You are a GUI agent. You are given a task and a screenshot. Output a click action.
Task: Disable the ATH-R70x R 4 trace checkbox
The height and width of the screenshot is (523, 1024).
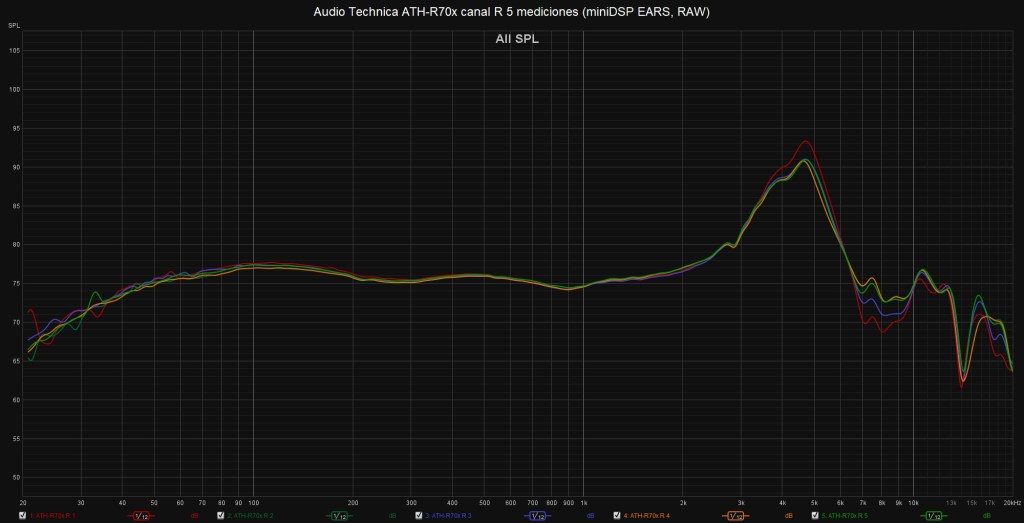tap(617, 516)
